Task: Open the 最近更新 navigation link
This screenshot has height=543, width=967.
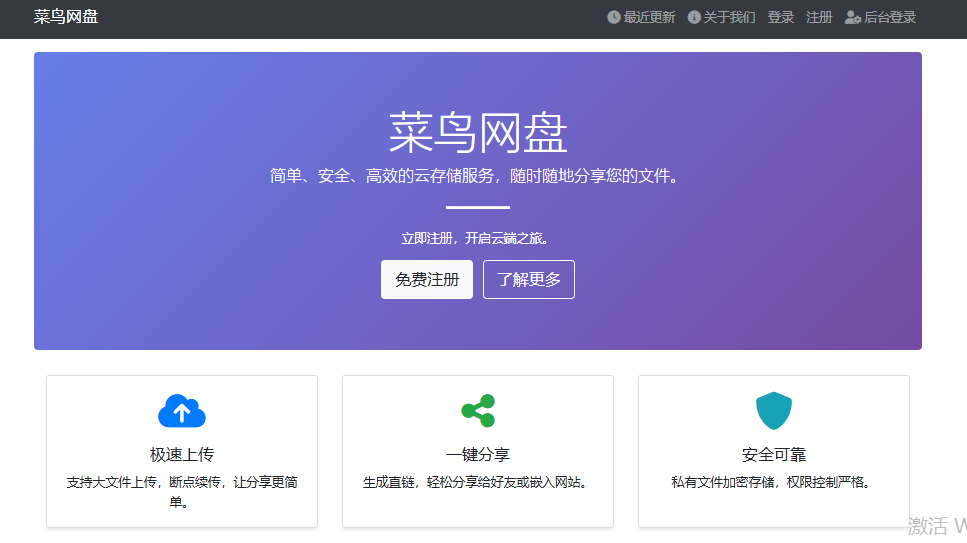Action: pyautogui.click(x=649, y=17)
